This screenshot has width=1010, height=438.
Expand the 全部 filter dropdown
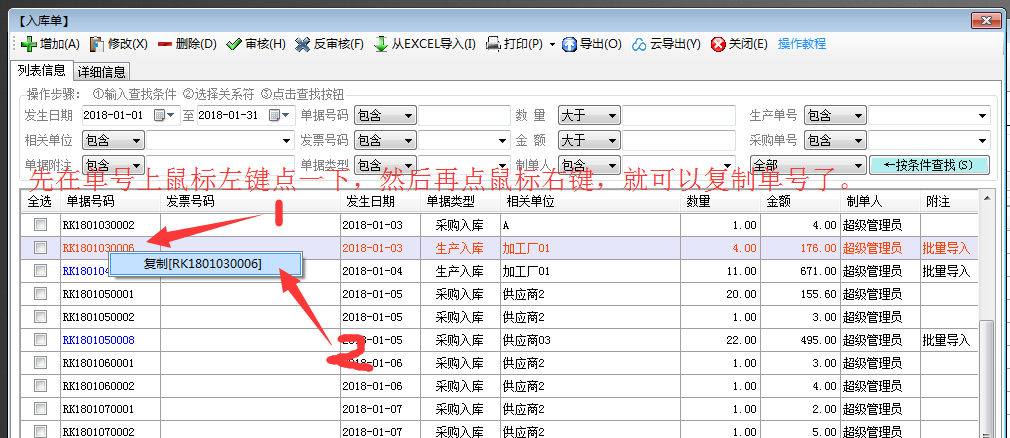(x=857, y=166)
